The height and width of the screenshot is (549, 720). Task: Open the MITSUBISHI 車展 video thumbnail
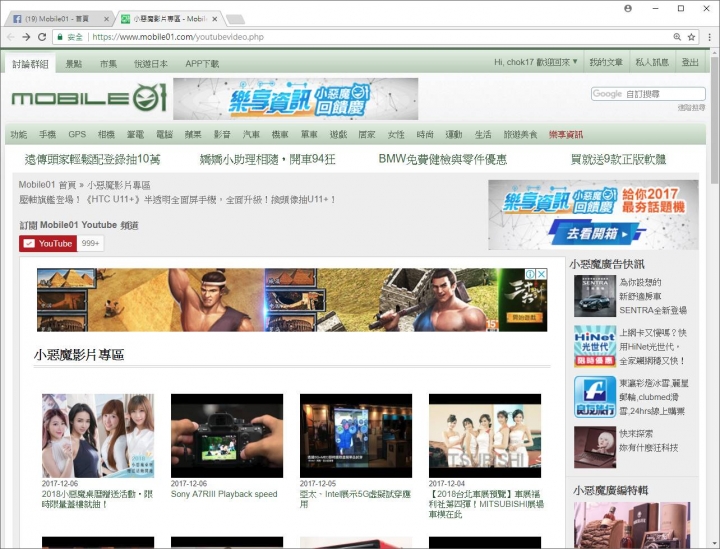[x=485, y=436]
